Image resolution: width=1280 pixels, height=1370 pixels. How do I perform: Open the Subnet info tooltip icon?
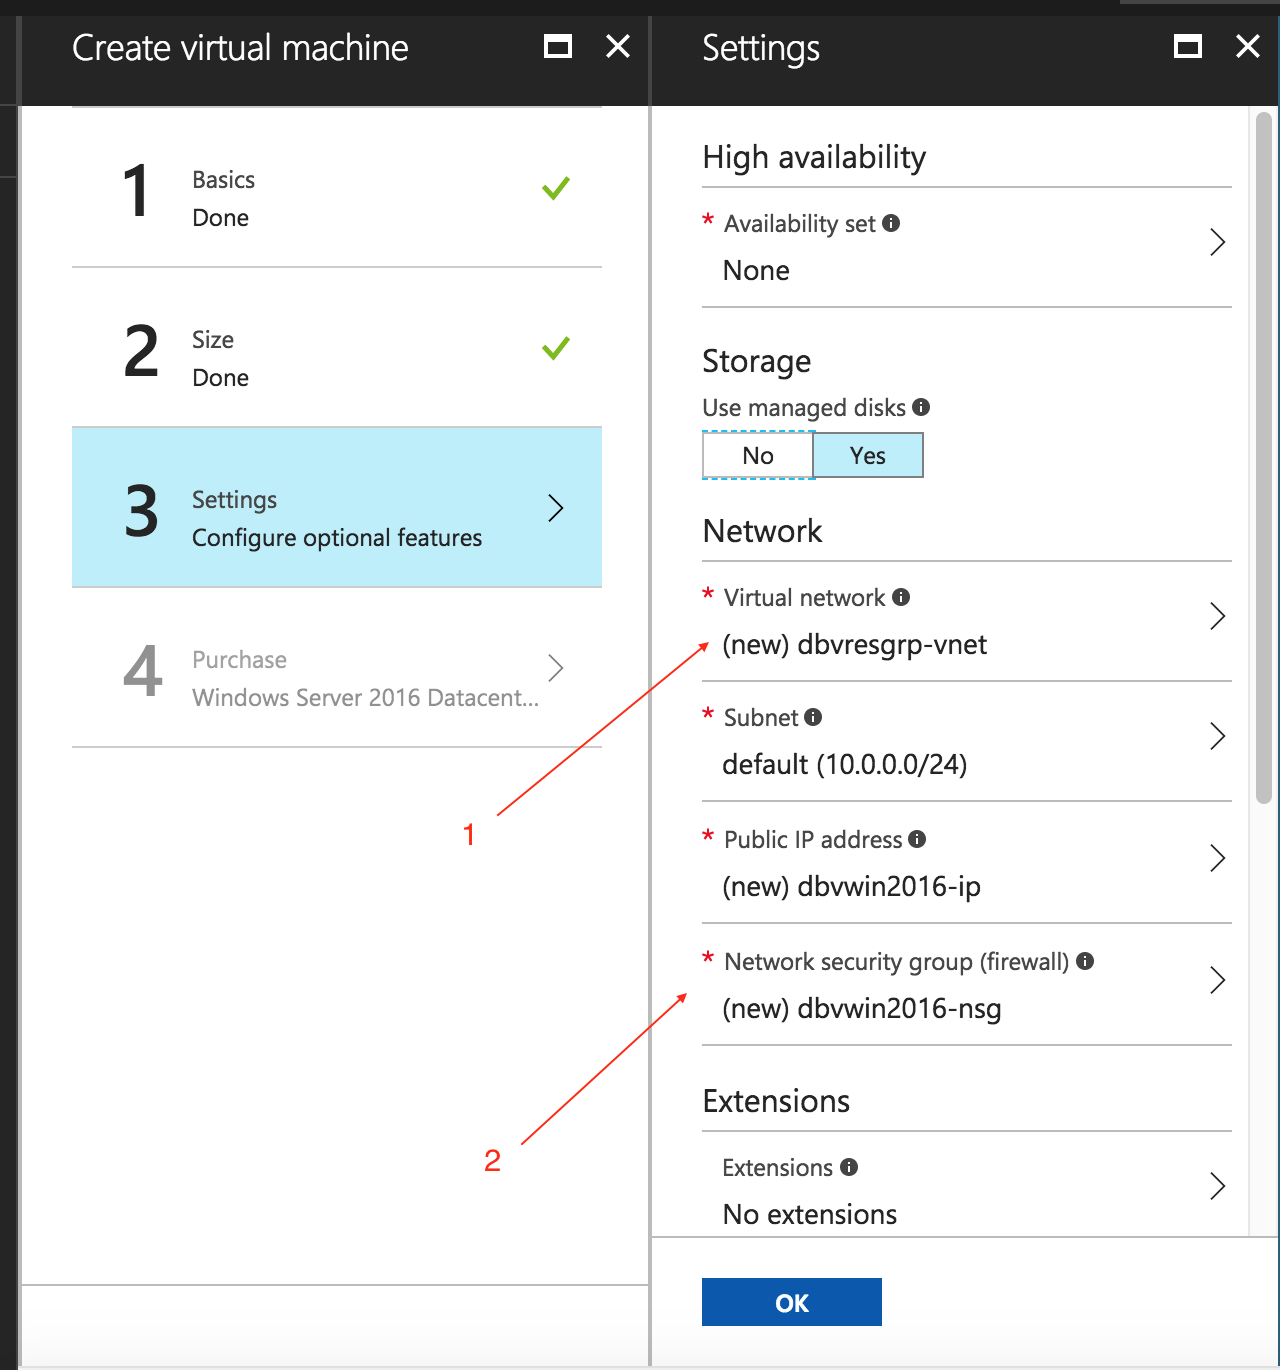(x=813, y=717)
